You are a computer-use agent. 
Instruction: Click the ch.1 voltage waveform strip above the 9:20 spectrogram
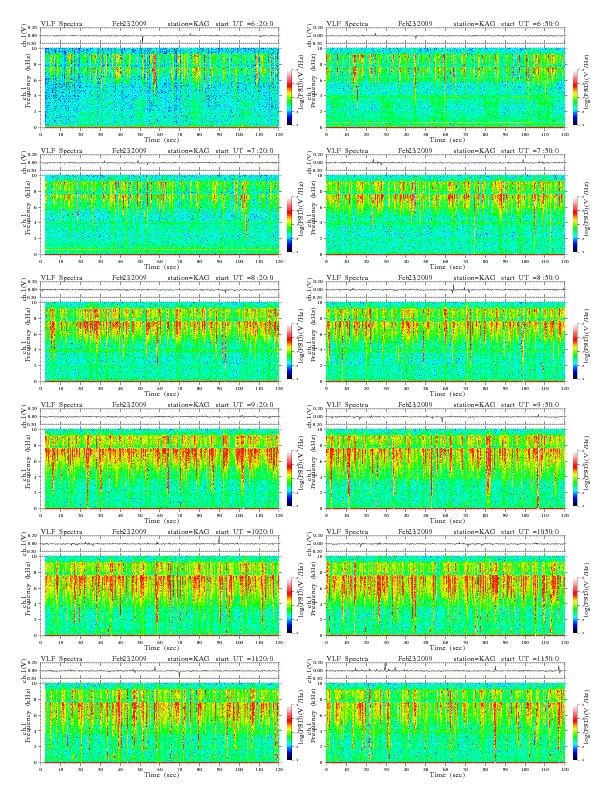[160, 417]
